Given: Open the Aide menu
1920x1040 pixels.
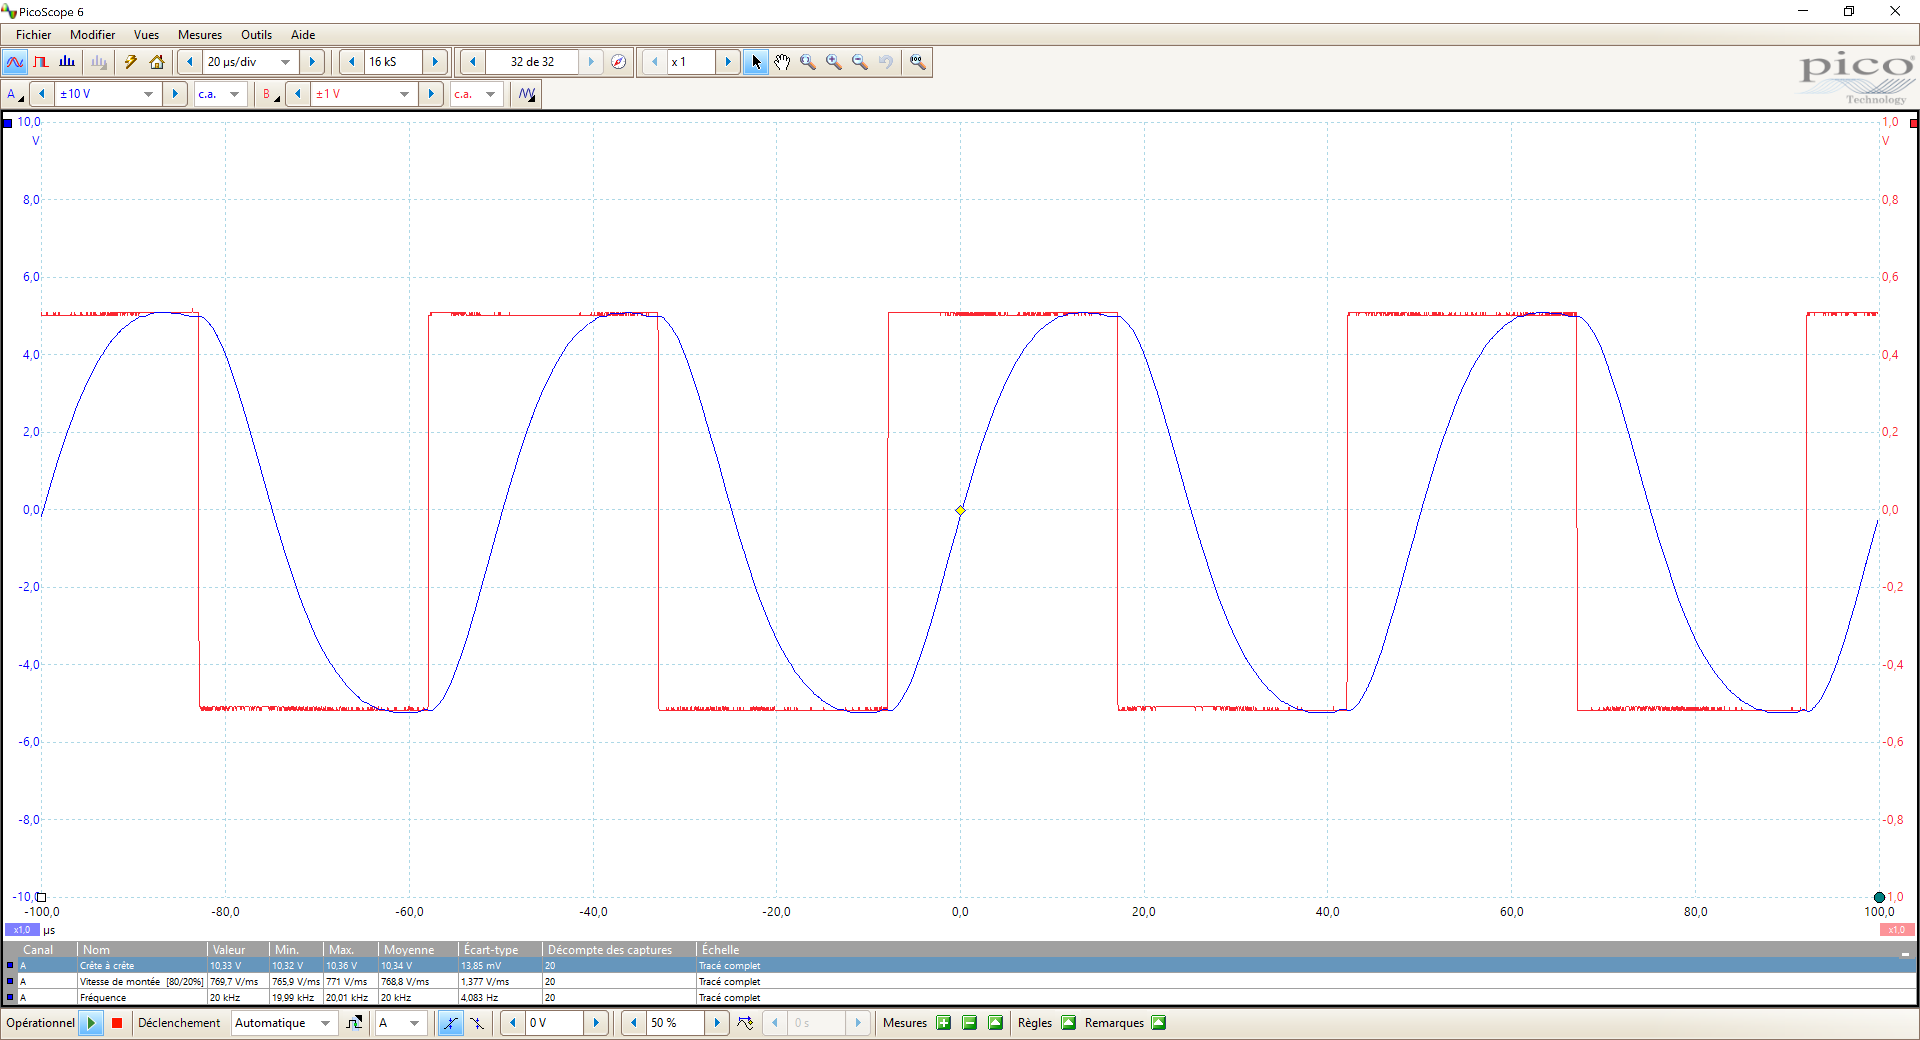Looking at the screenshot, I should click(303, 35).
